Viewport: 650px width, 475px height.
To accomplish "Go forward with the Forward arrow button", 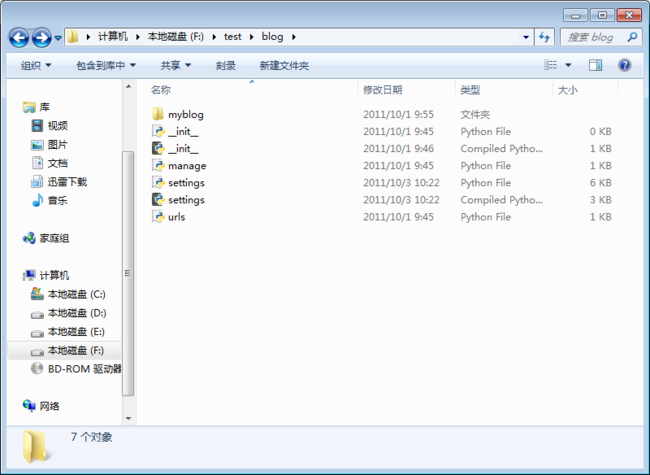I will coord(42,38).
